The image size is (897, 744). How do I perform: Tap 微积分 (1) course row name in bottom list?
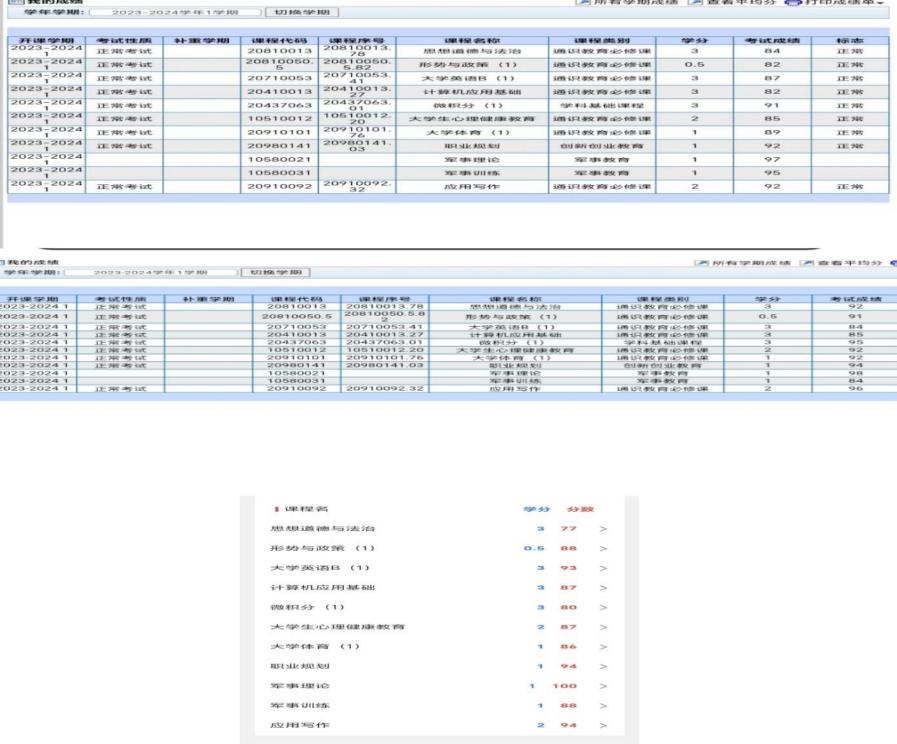307,607
